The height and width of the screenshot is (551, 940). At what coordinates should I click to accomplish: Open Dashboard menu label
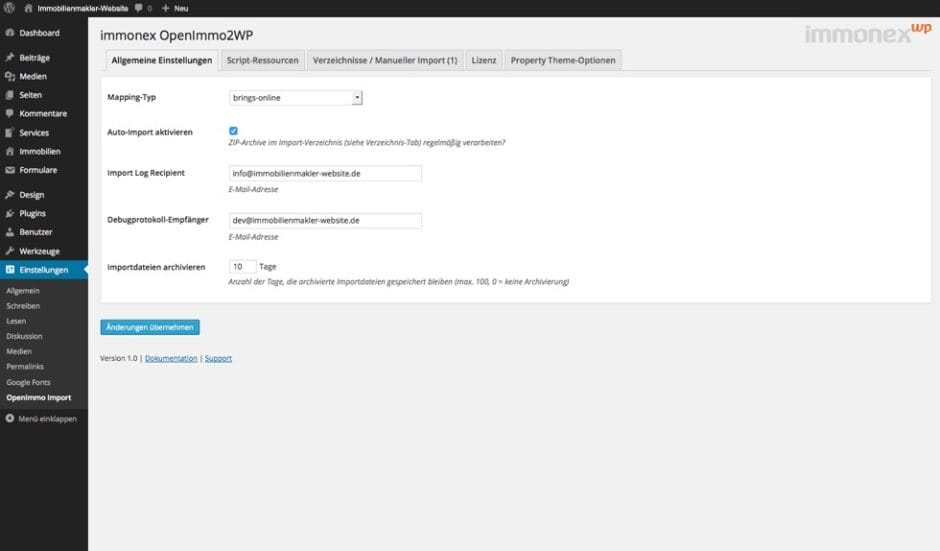pyautogui.click(x=39, y=33)
